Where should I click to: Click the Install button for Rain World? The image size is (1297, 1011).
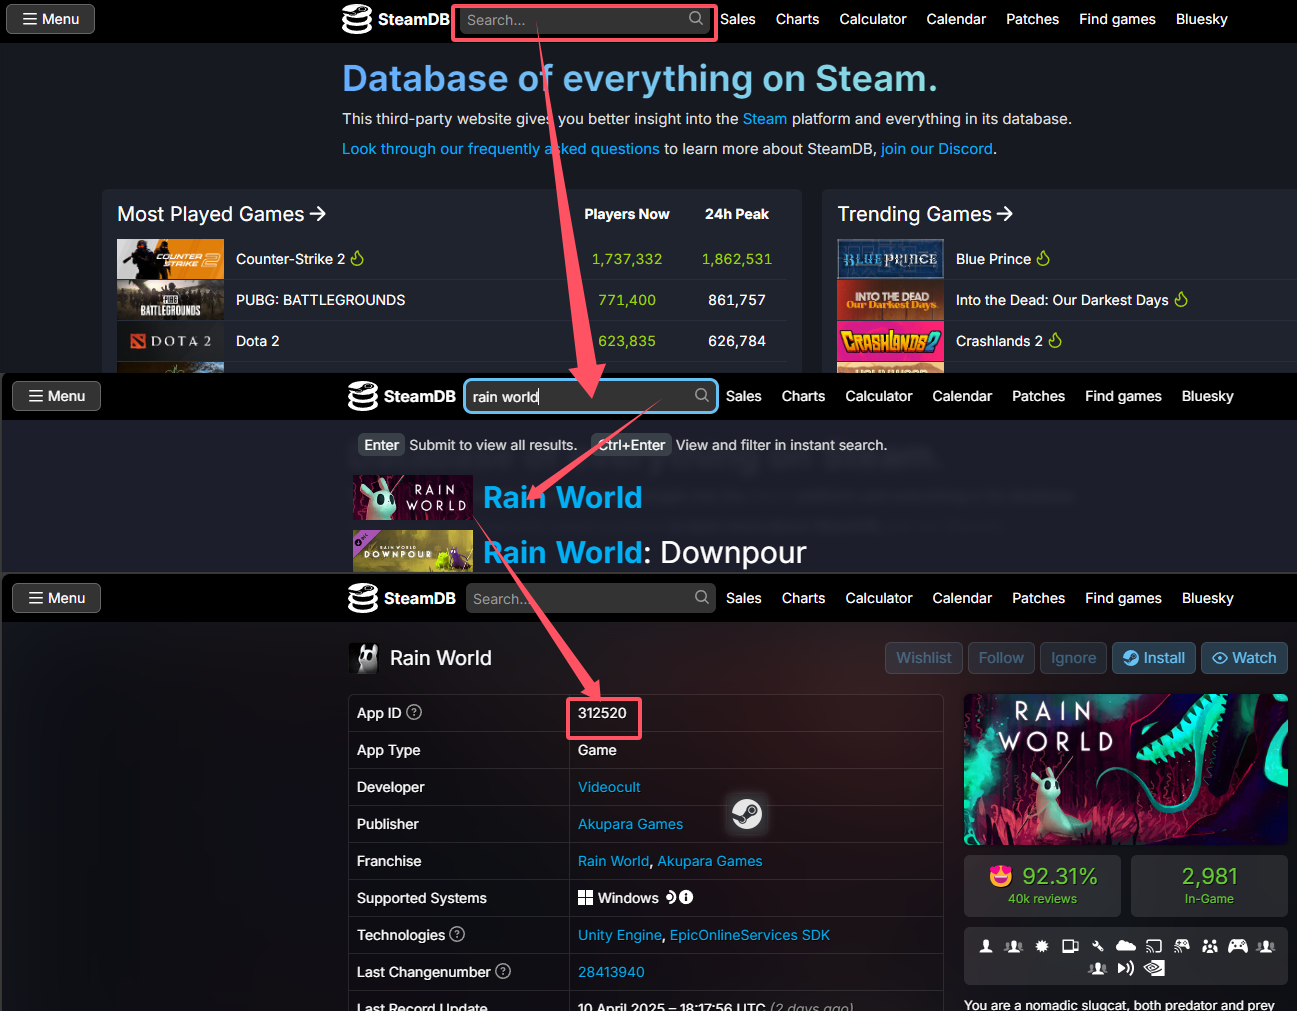click(1154, 657)
